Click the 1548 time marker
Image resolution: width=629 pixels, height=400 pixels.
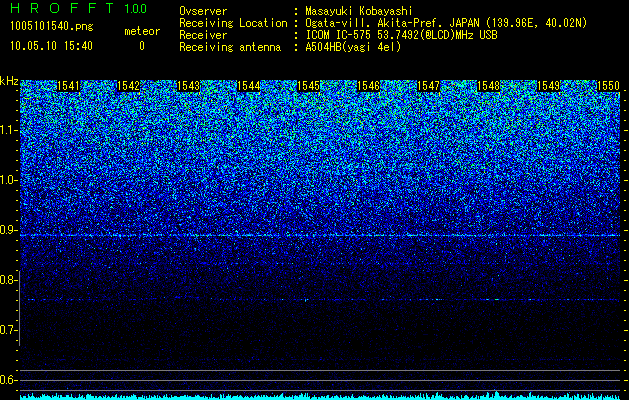[x=489, y=86]
